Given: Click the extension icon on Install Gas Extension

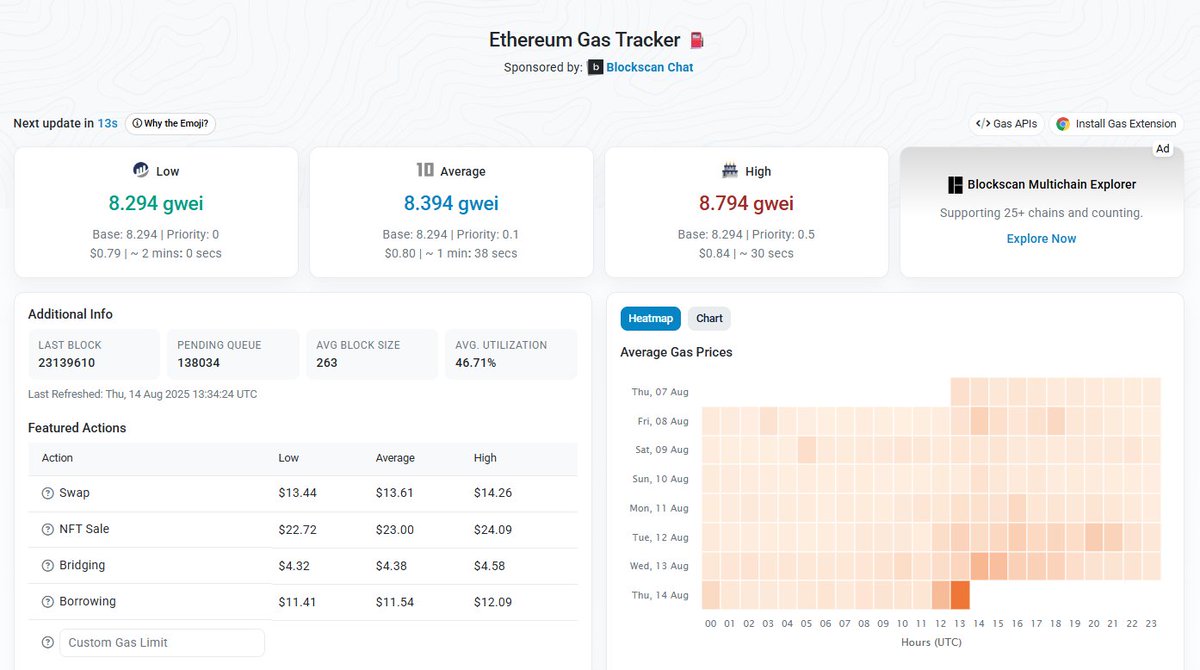Looking at the screenshot, I should [1062, 123].
